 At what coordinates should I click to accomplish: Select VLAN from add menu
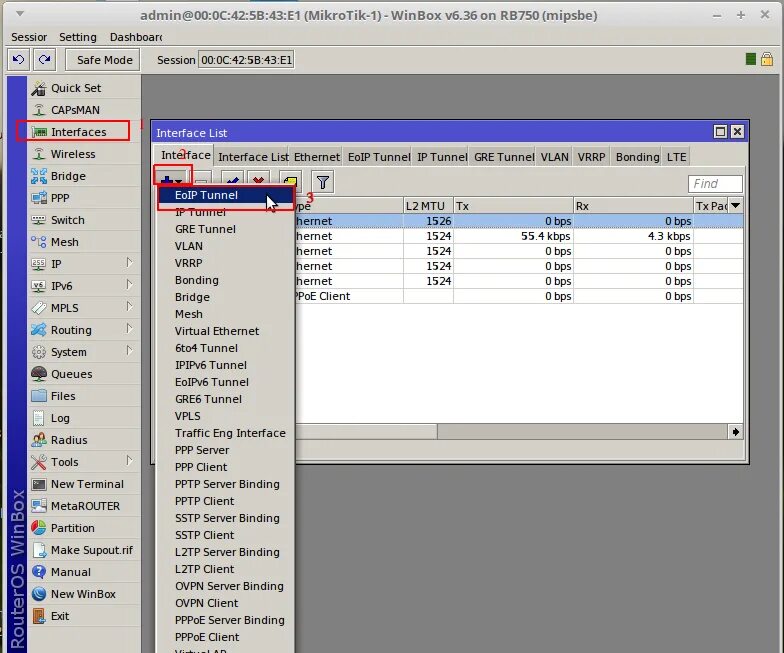click(x=225, y=246)
